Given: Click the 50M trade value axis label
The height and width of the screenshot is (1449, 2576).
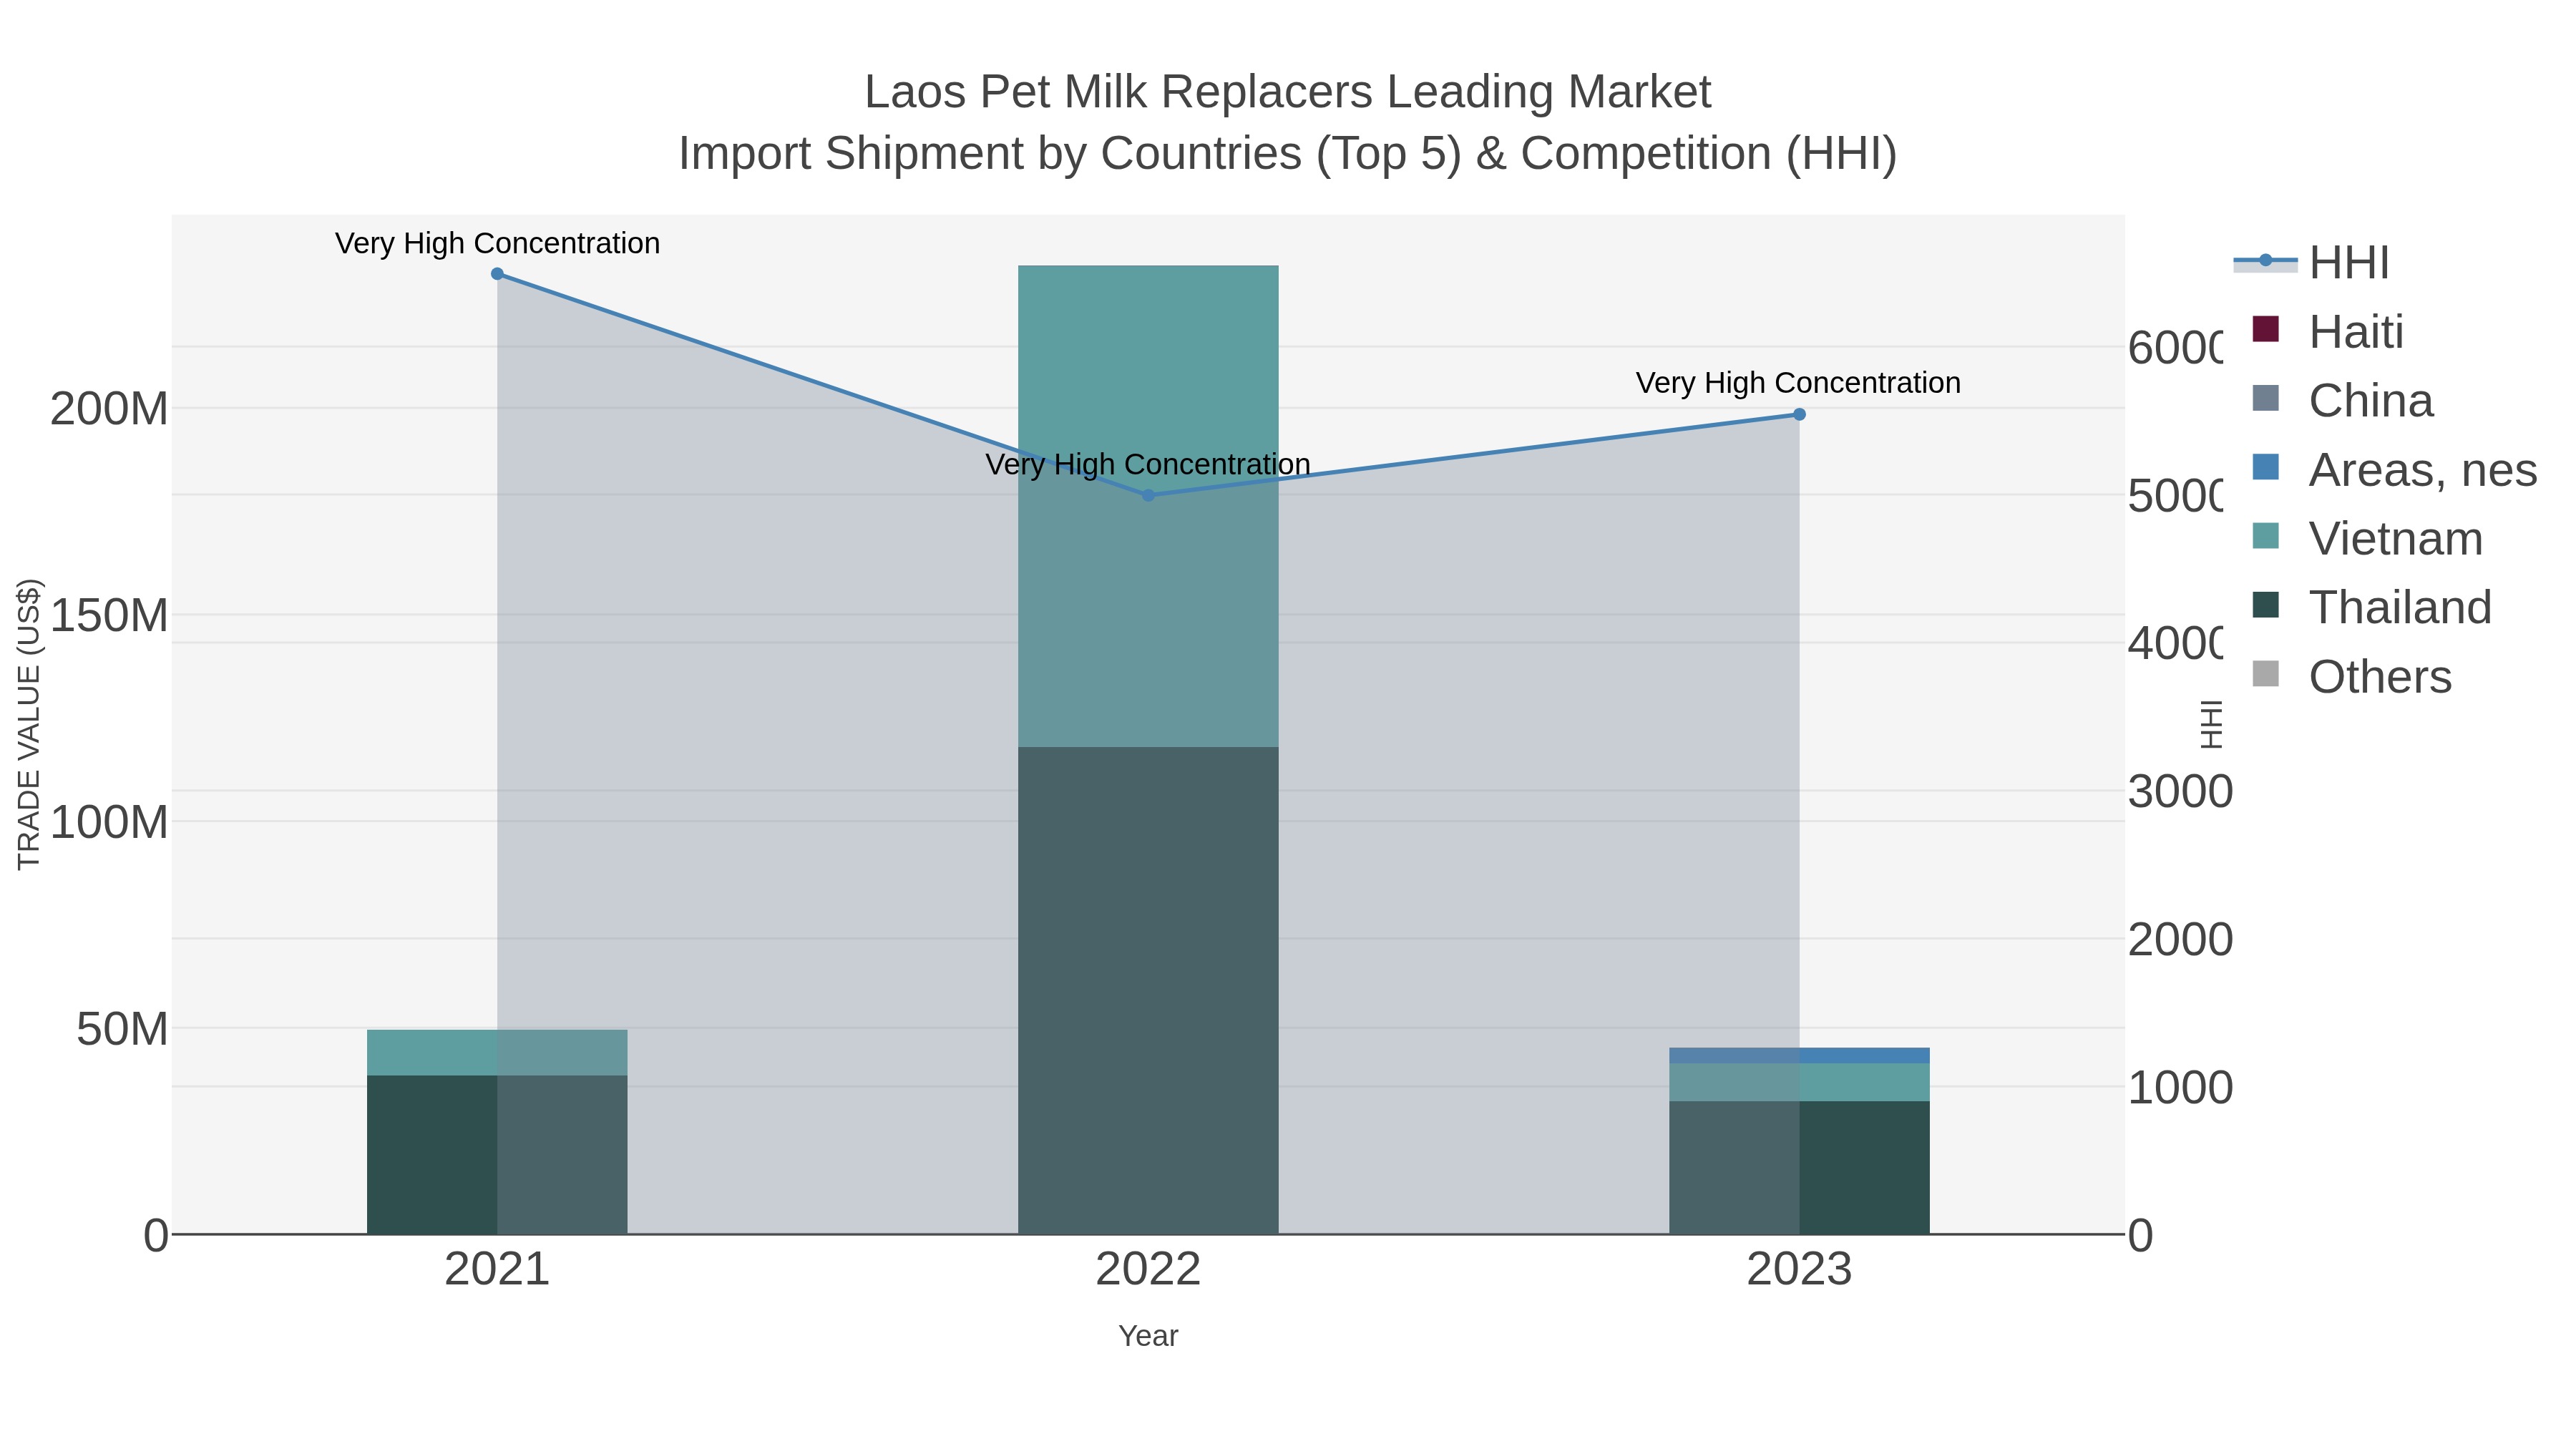Looking at the screenshot, I should [122, 1029].
